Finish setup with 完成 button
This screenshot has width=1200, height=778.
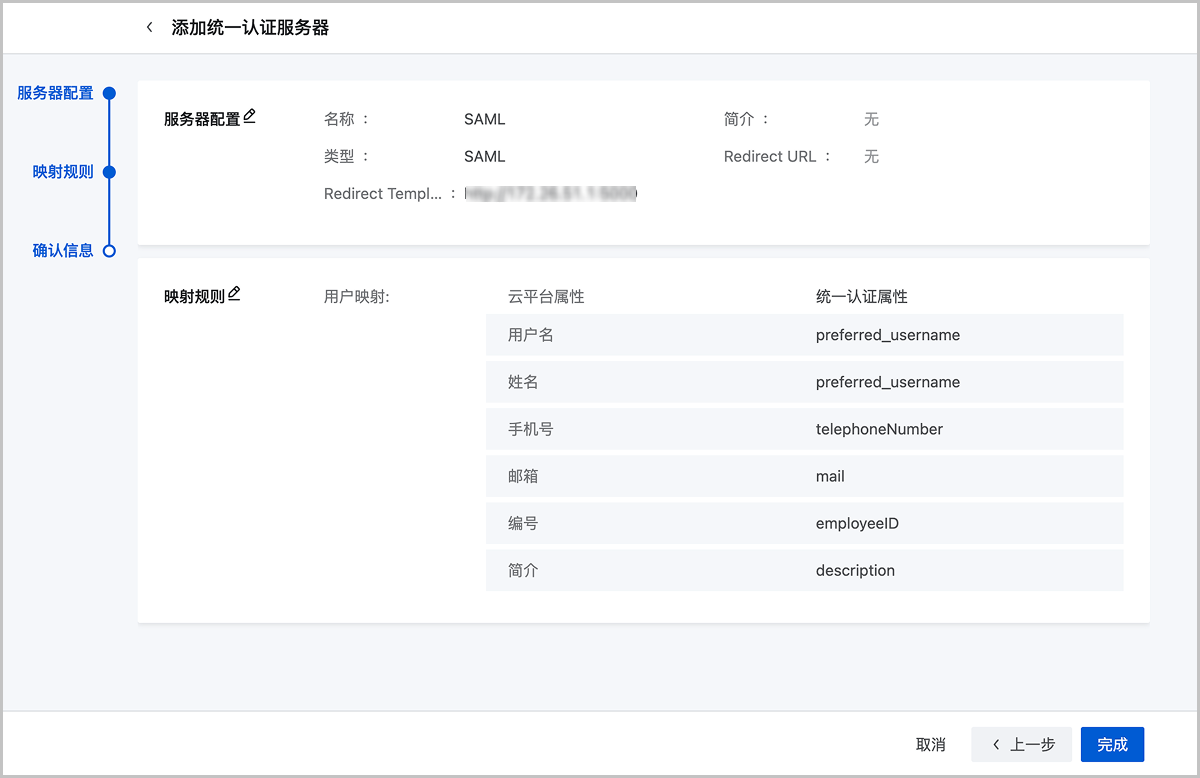(1112, 744)
